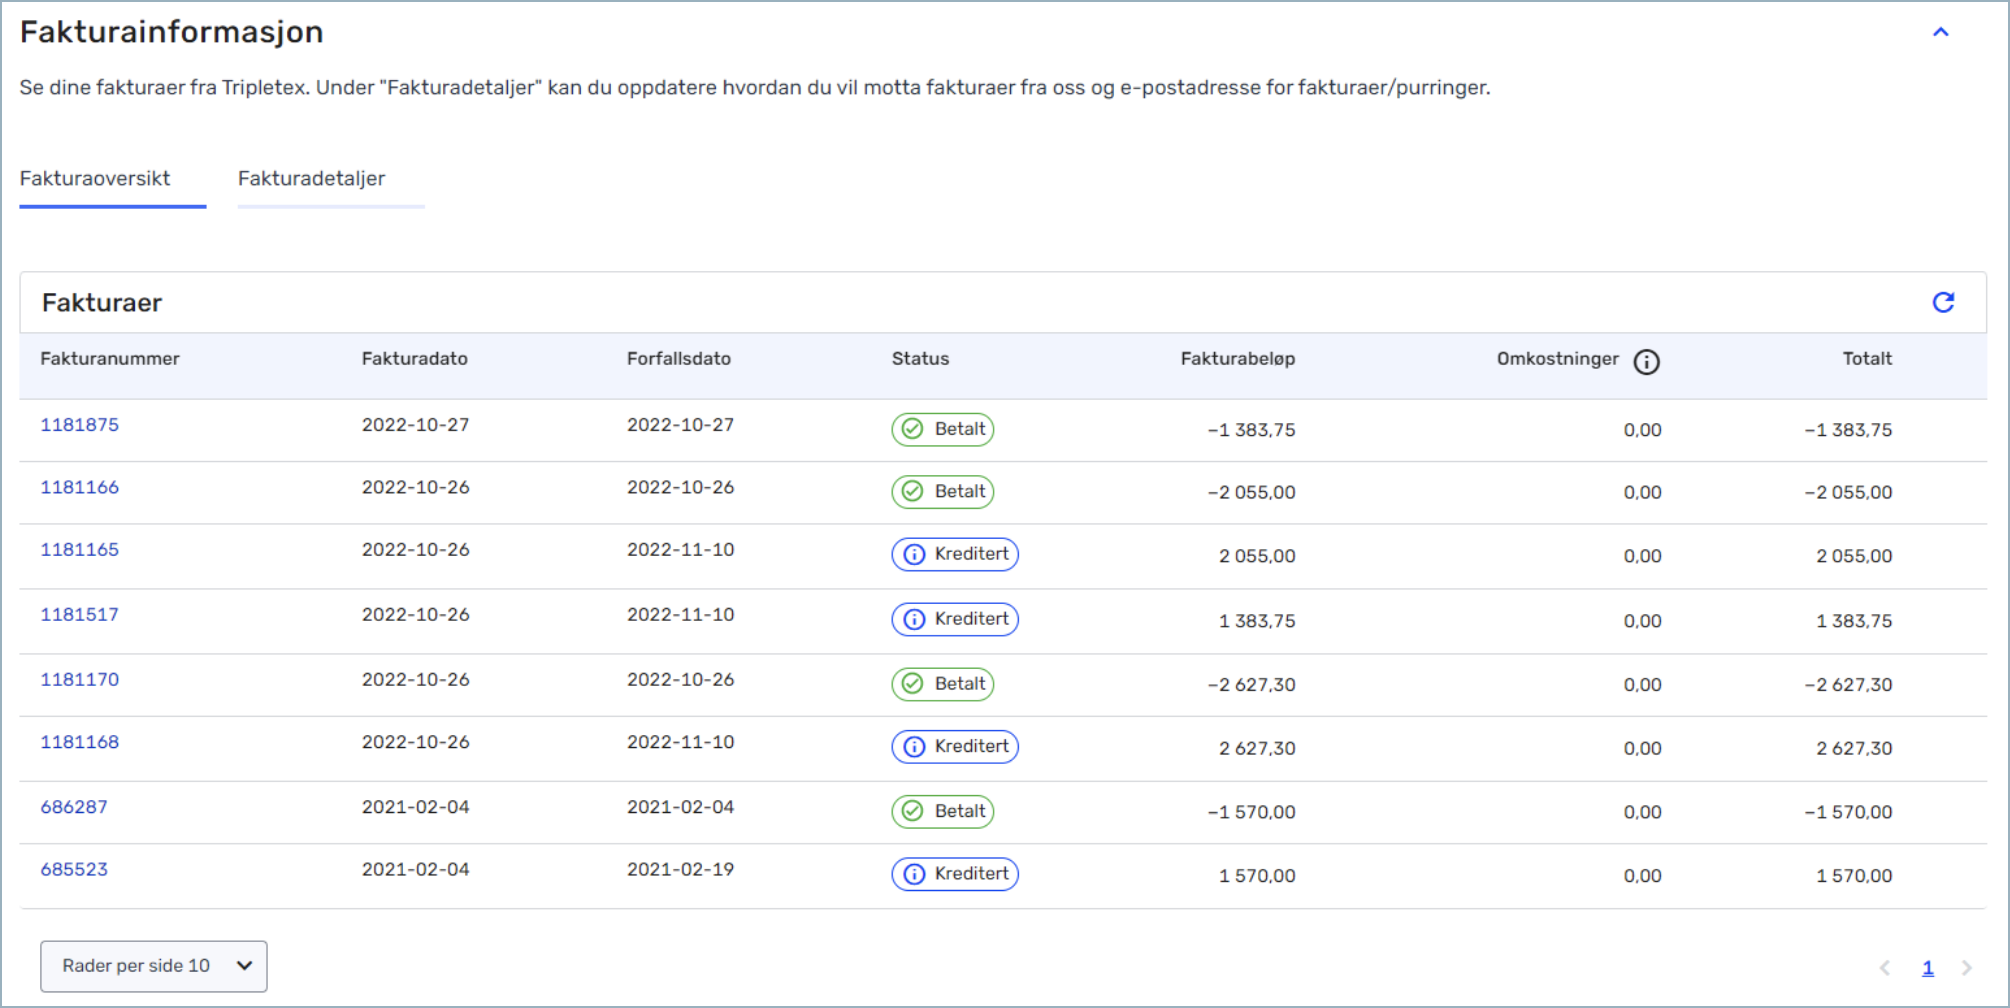
Task: View invoice 1181517
Action: click(x=79, y=615)
